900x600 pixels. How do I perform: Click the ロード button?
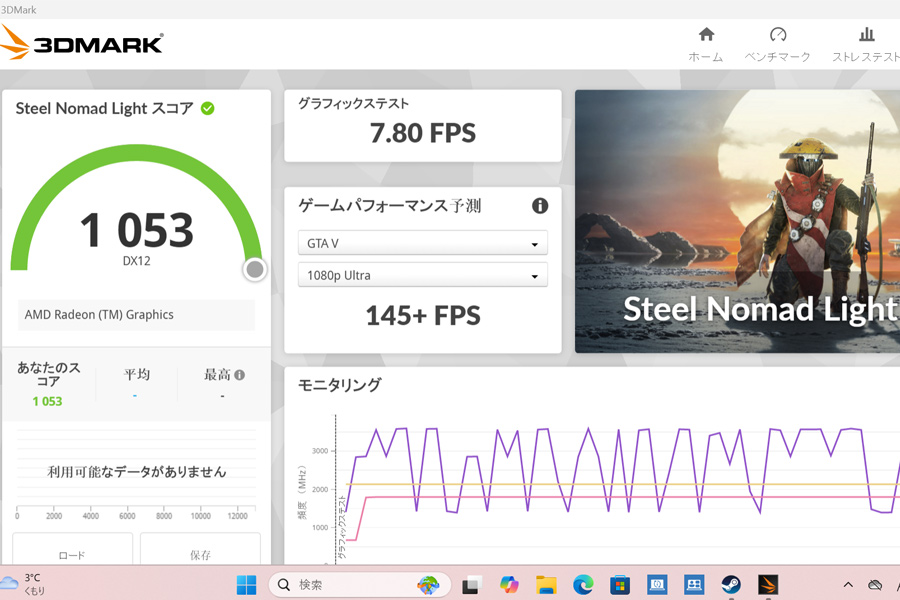[x=72, y=550]
